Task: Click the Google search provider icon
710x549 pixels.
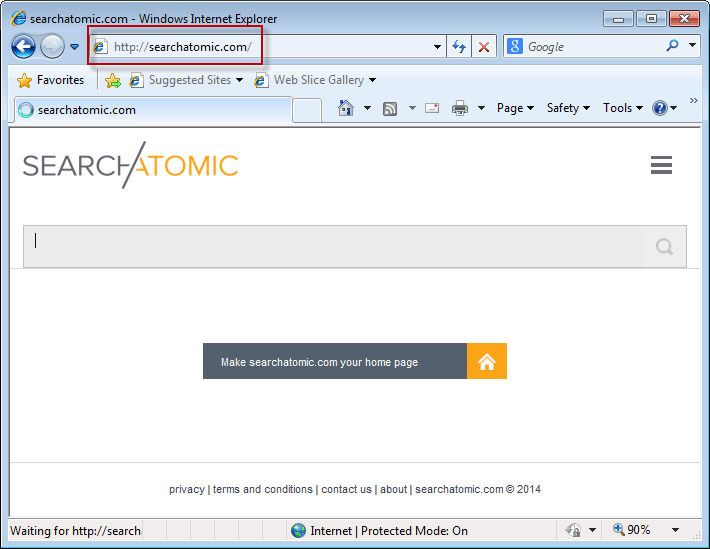Action: click(x=515, y=46)
